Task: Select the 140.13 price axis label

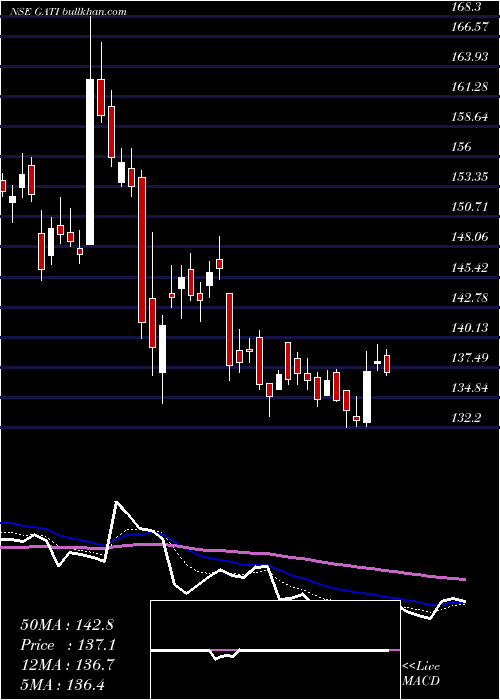Action: tap(472, 328)
